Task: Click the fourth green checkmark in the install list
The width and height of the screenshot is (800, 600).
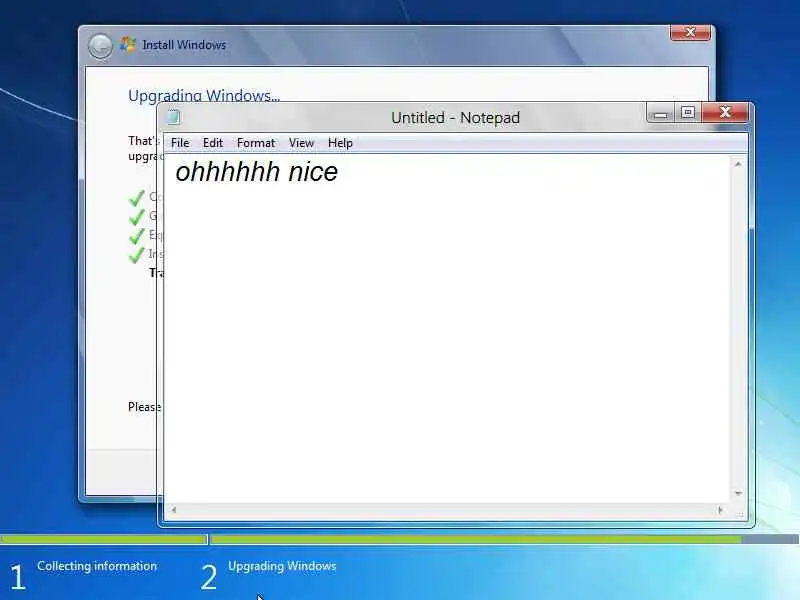Action: [136, 255]
